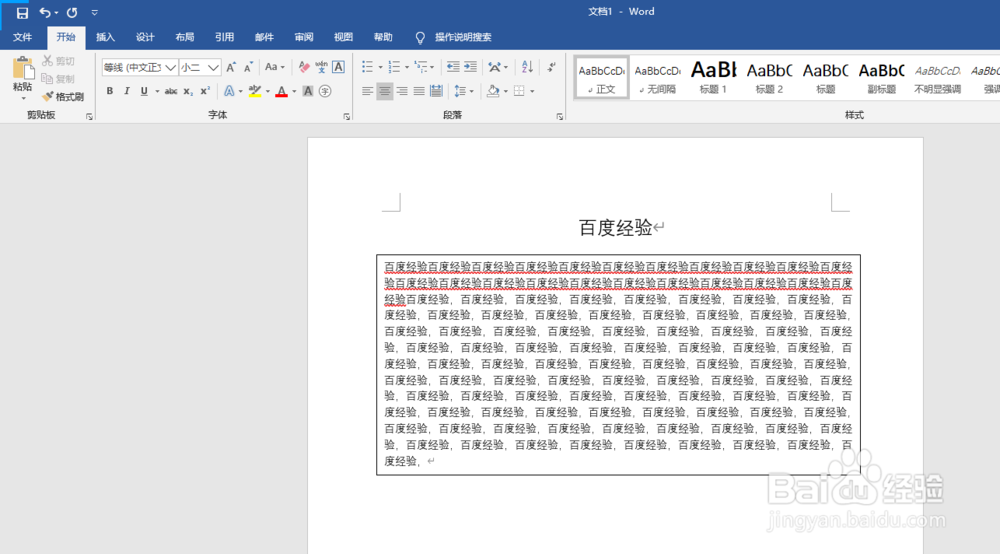The width and height of the screenshot is (1000, 554).
Task: Activate the 格式刷 format painter
Action: click(x=63, y=97)
